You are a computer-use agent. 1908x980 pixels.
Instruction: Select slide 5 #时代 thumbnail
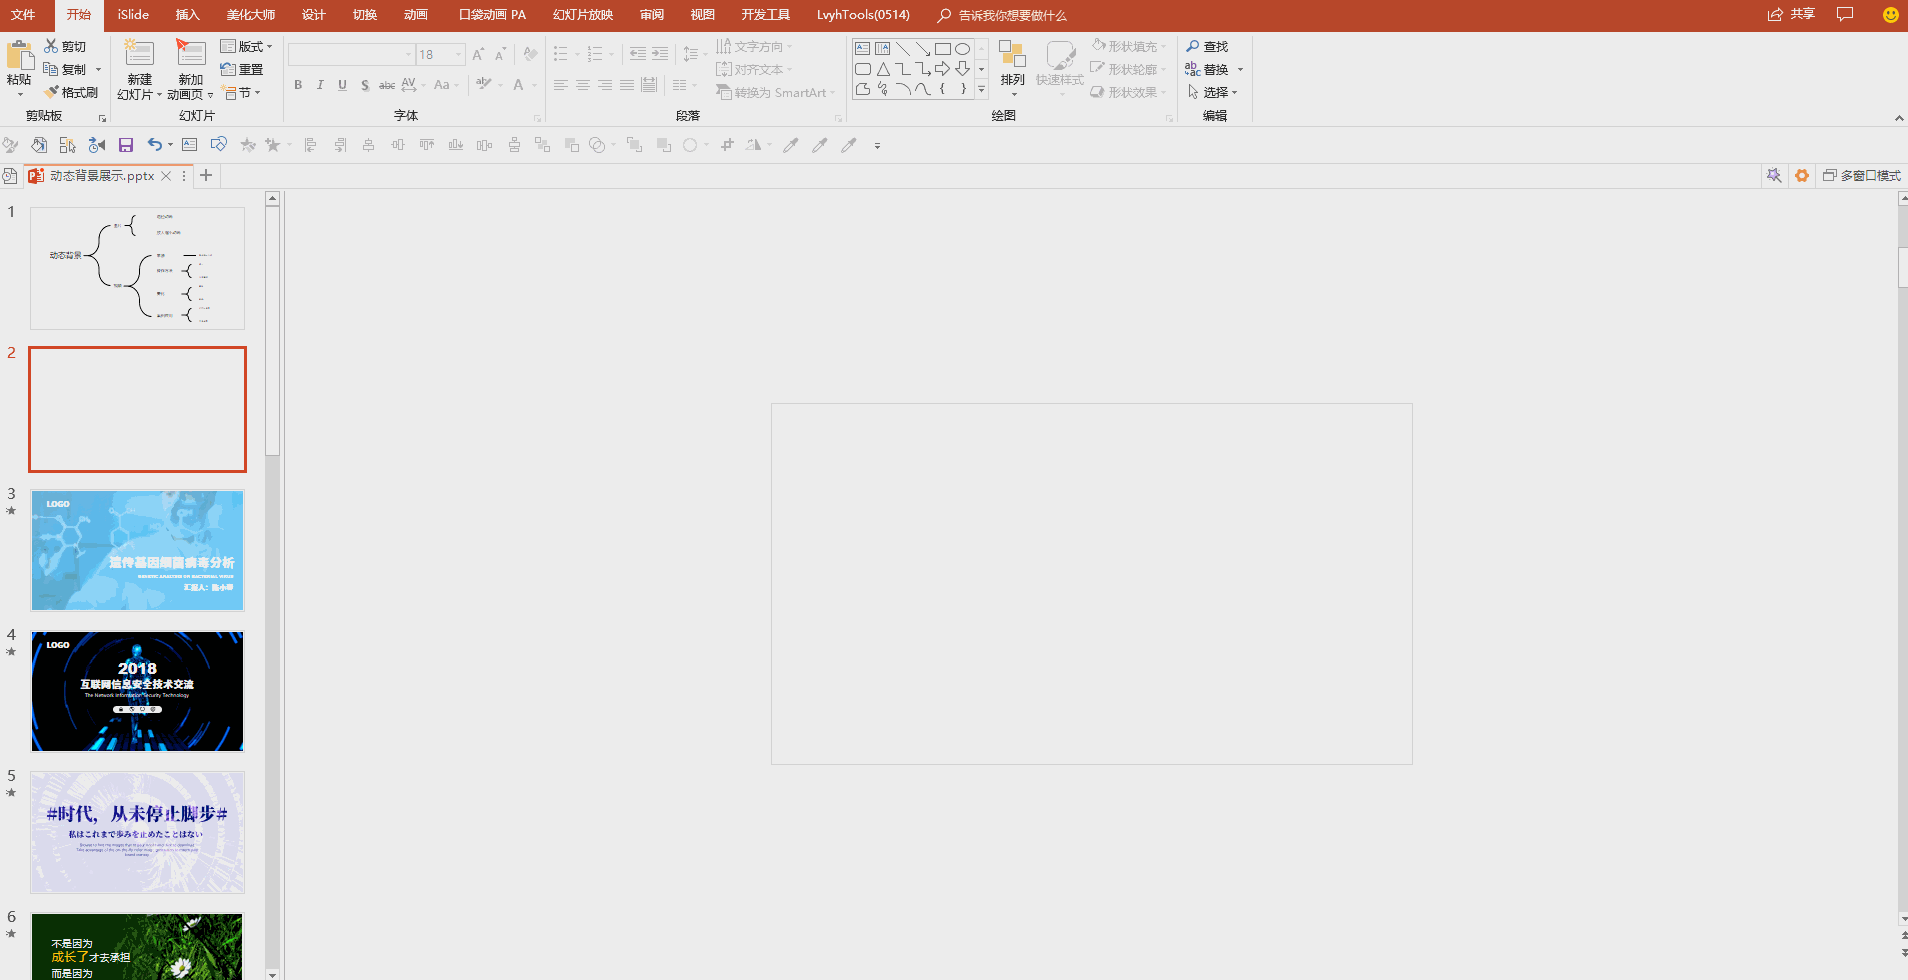click(138, 832)
